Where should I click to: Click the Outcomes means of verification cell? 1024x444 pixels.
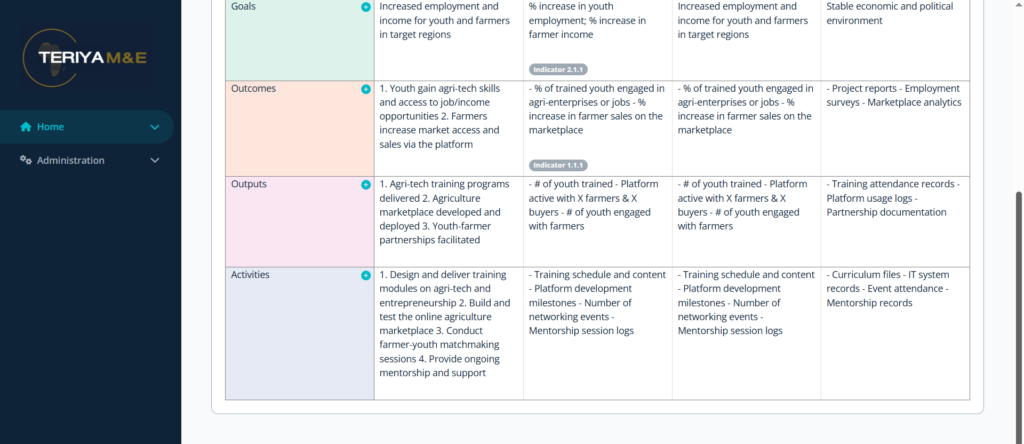(895, 129)
